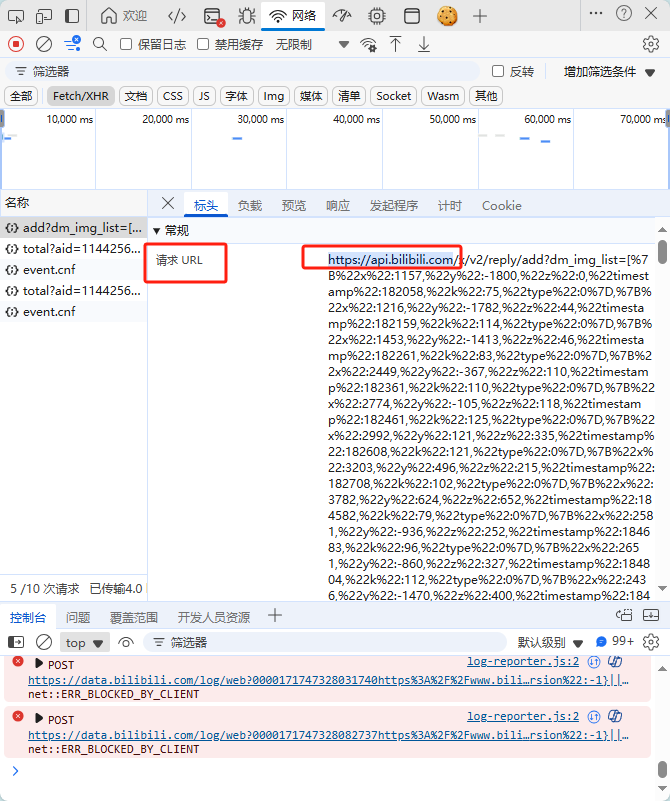Viewport: 670px width, 801px height.
Task: Open the Performance gauge tool
Action: click(x=342, y=16)
